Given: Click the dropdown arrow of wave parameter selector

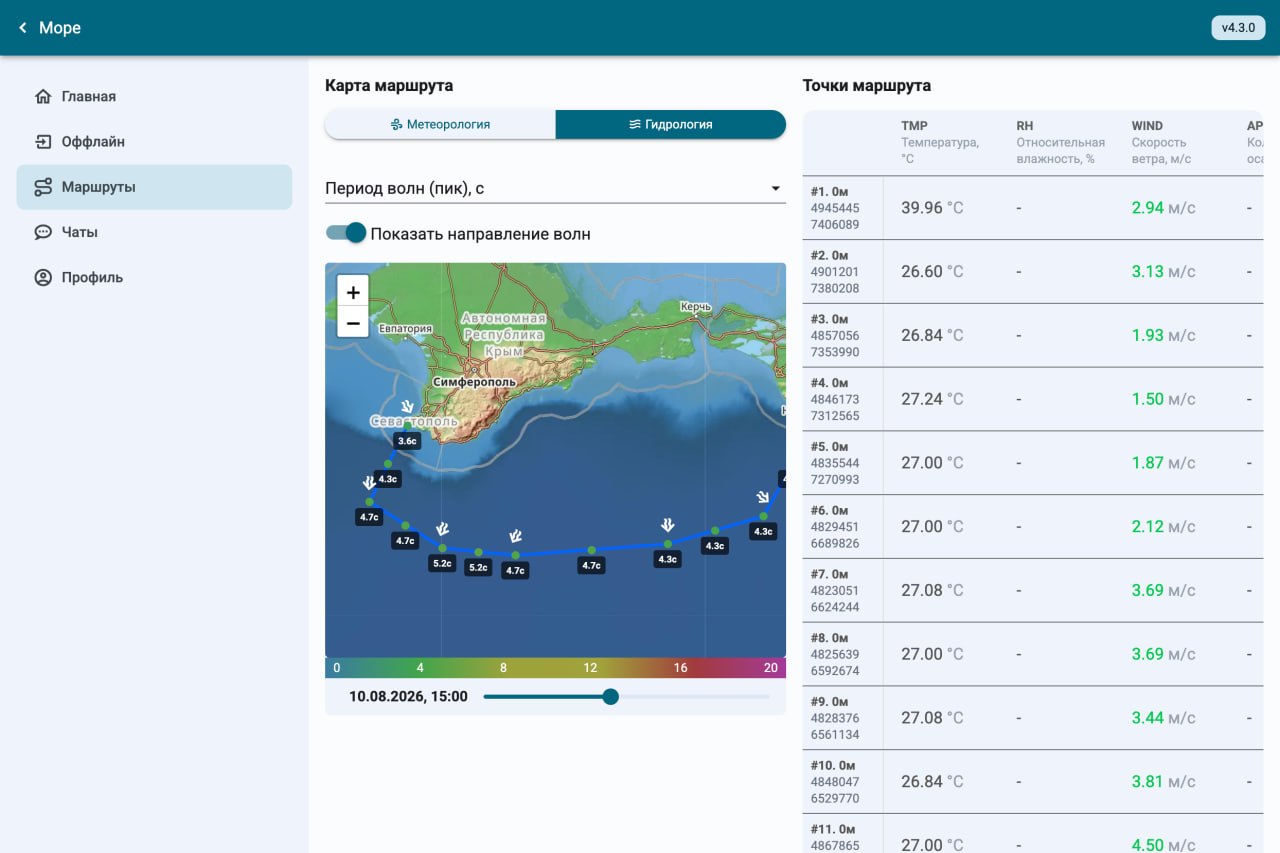Looking at the screenshot, I should (x=775, y=189).
